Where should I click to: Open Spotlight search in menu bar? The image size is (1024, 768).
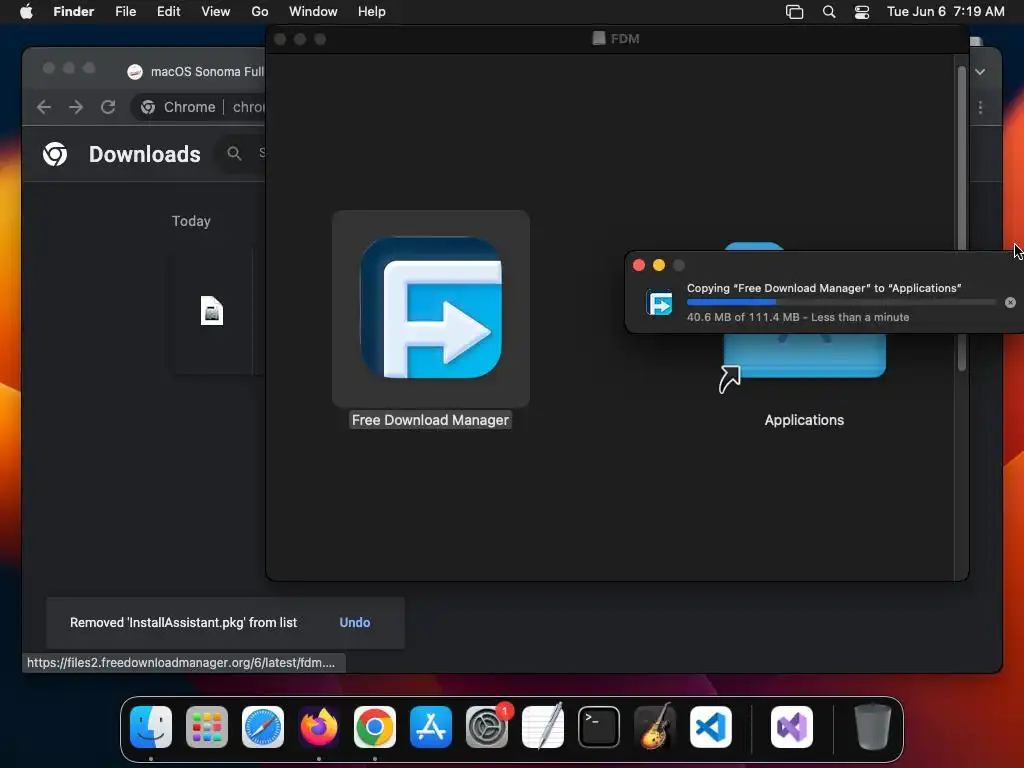coord(829,12)
